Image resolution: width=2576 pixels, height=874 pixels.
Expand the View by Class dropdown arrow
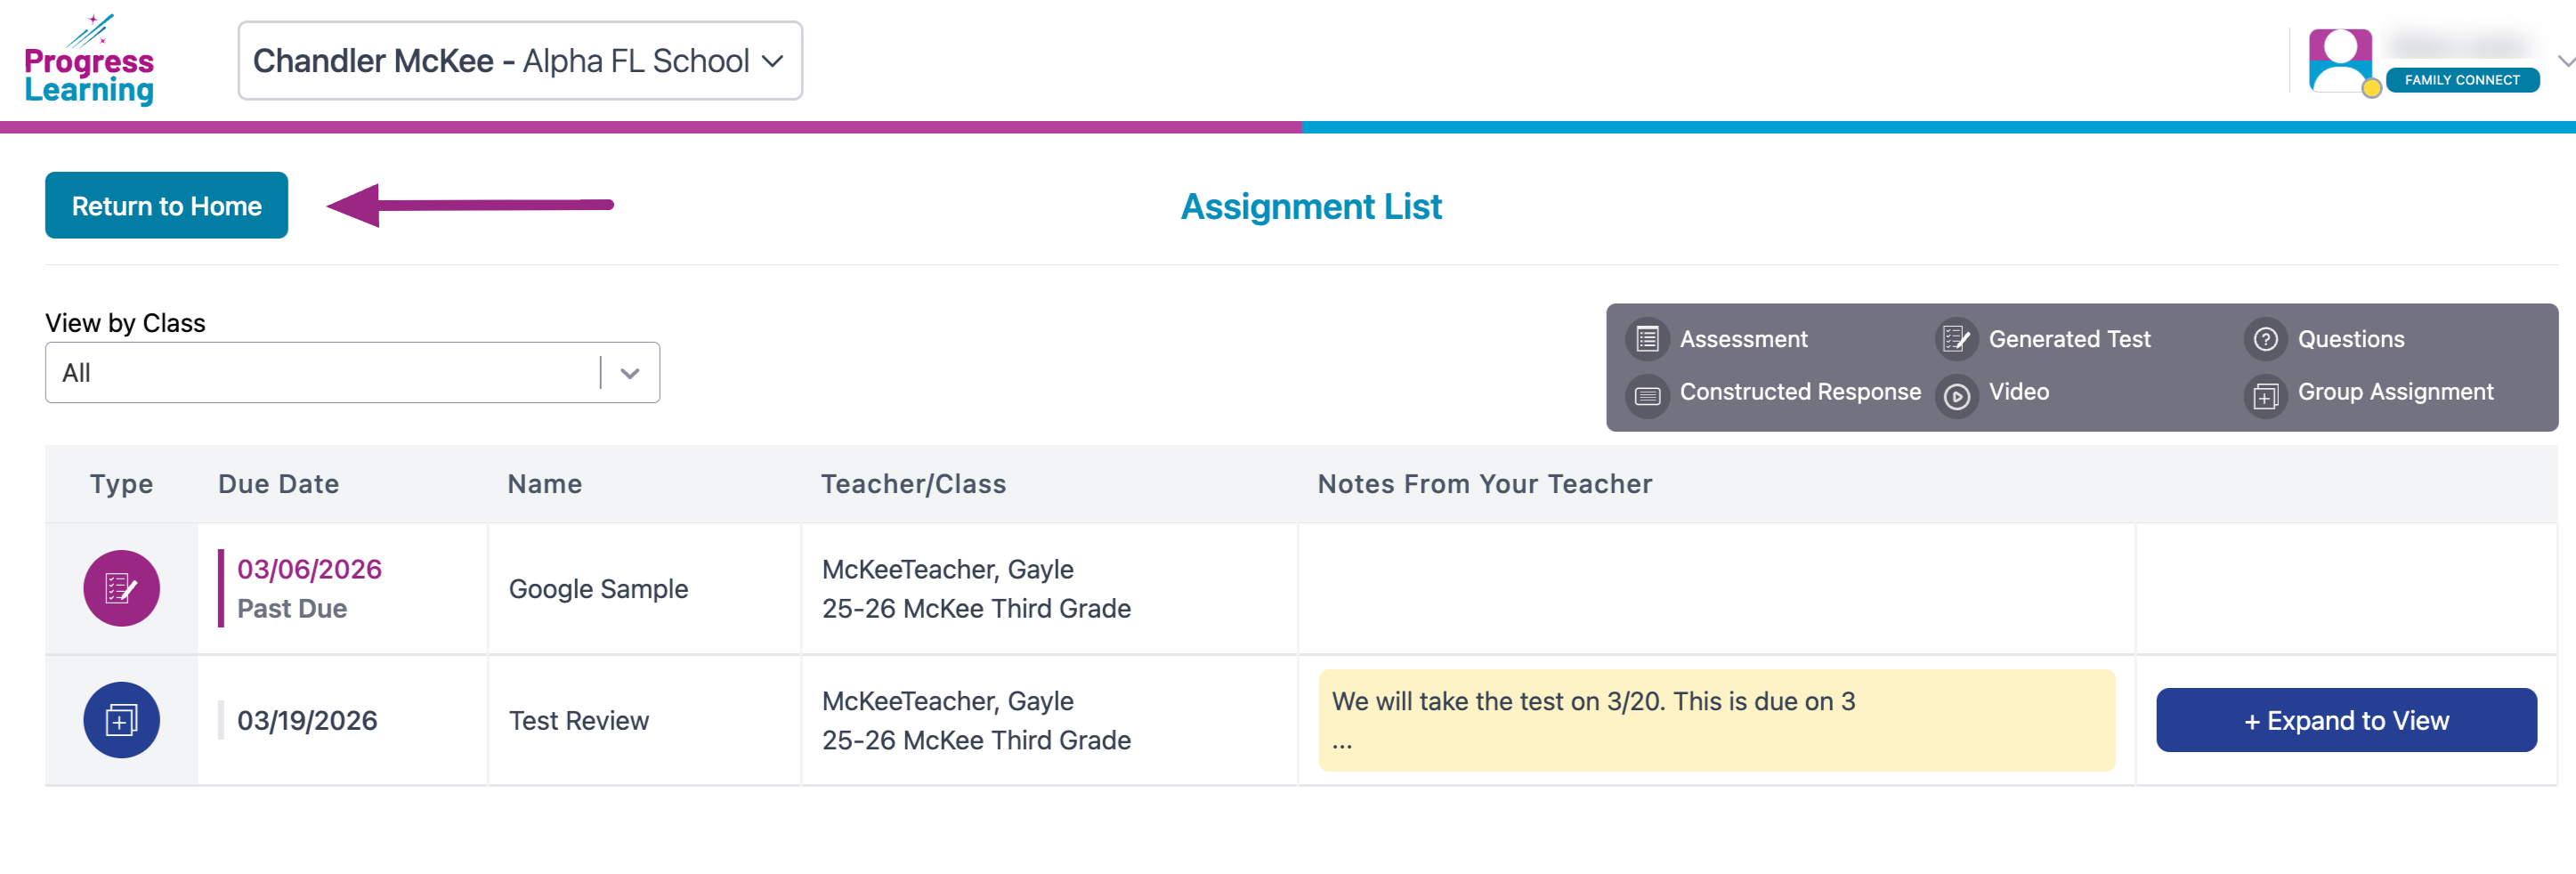coord(629,373)
